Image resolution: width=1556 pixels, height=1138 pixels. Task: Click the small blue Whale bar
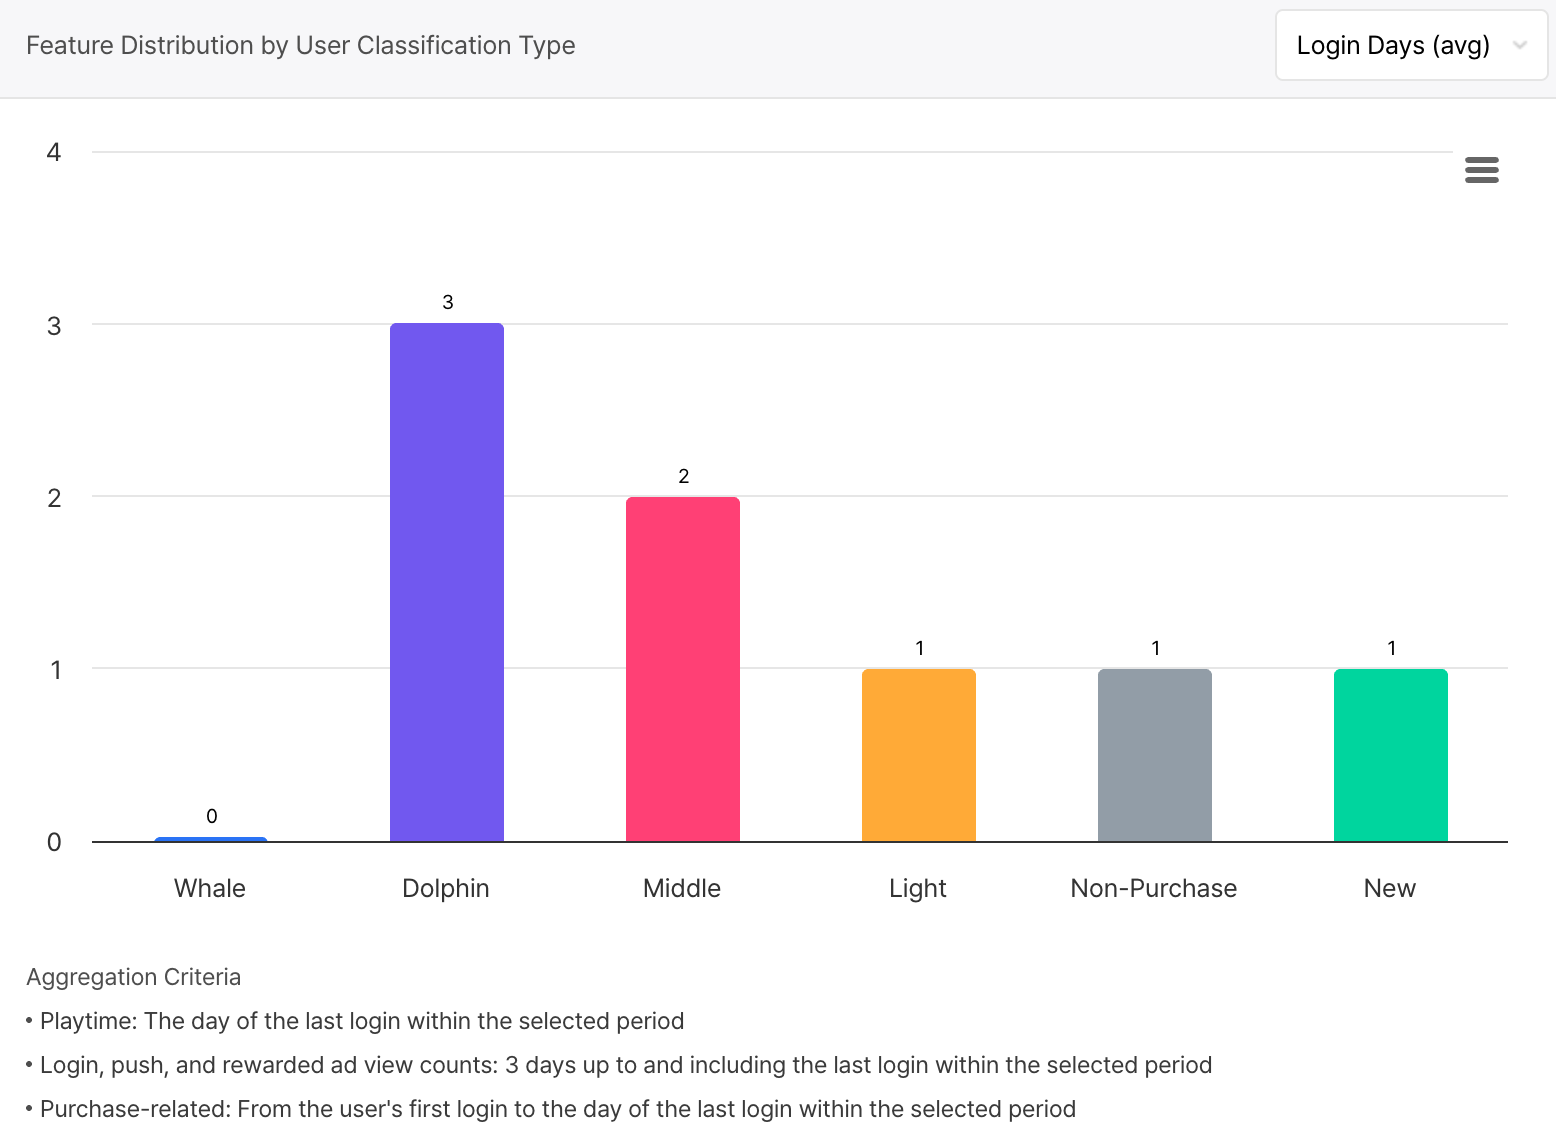tap(211, 839)
